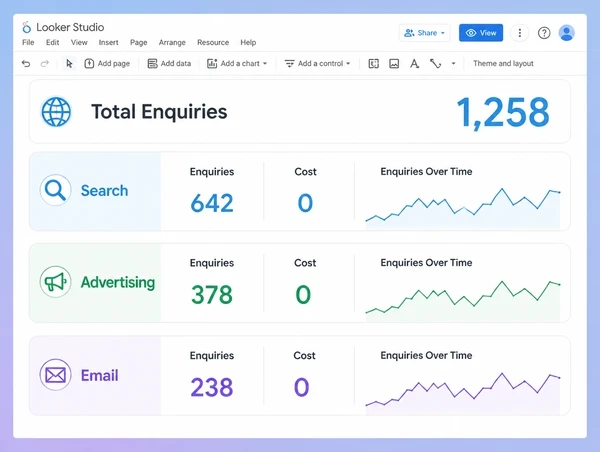Click Enquiries Over Time title in Email row
Screen dimensions: 600x452
(426, 355)
